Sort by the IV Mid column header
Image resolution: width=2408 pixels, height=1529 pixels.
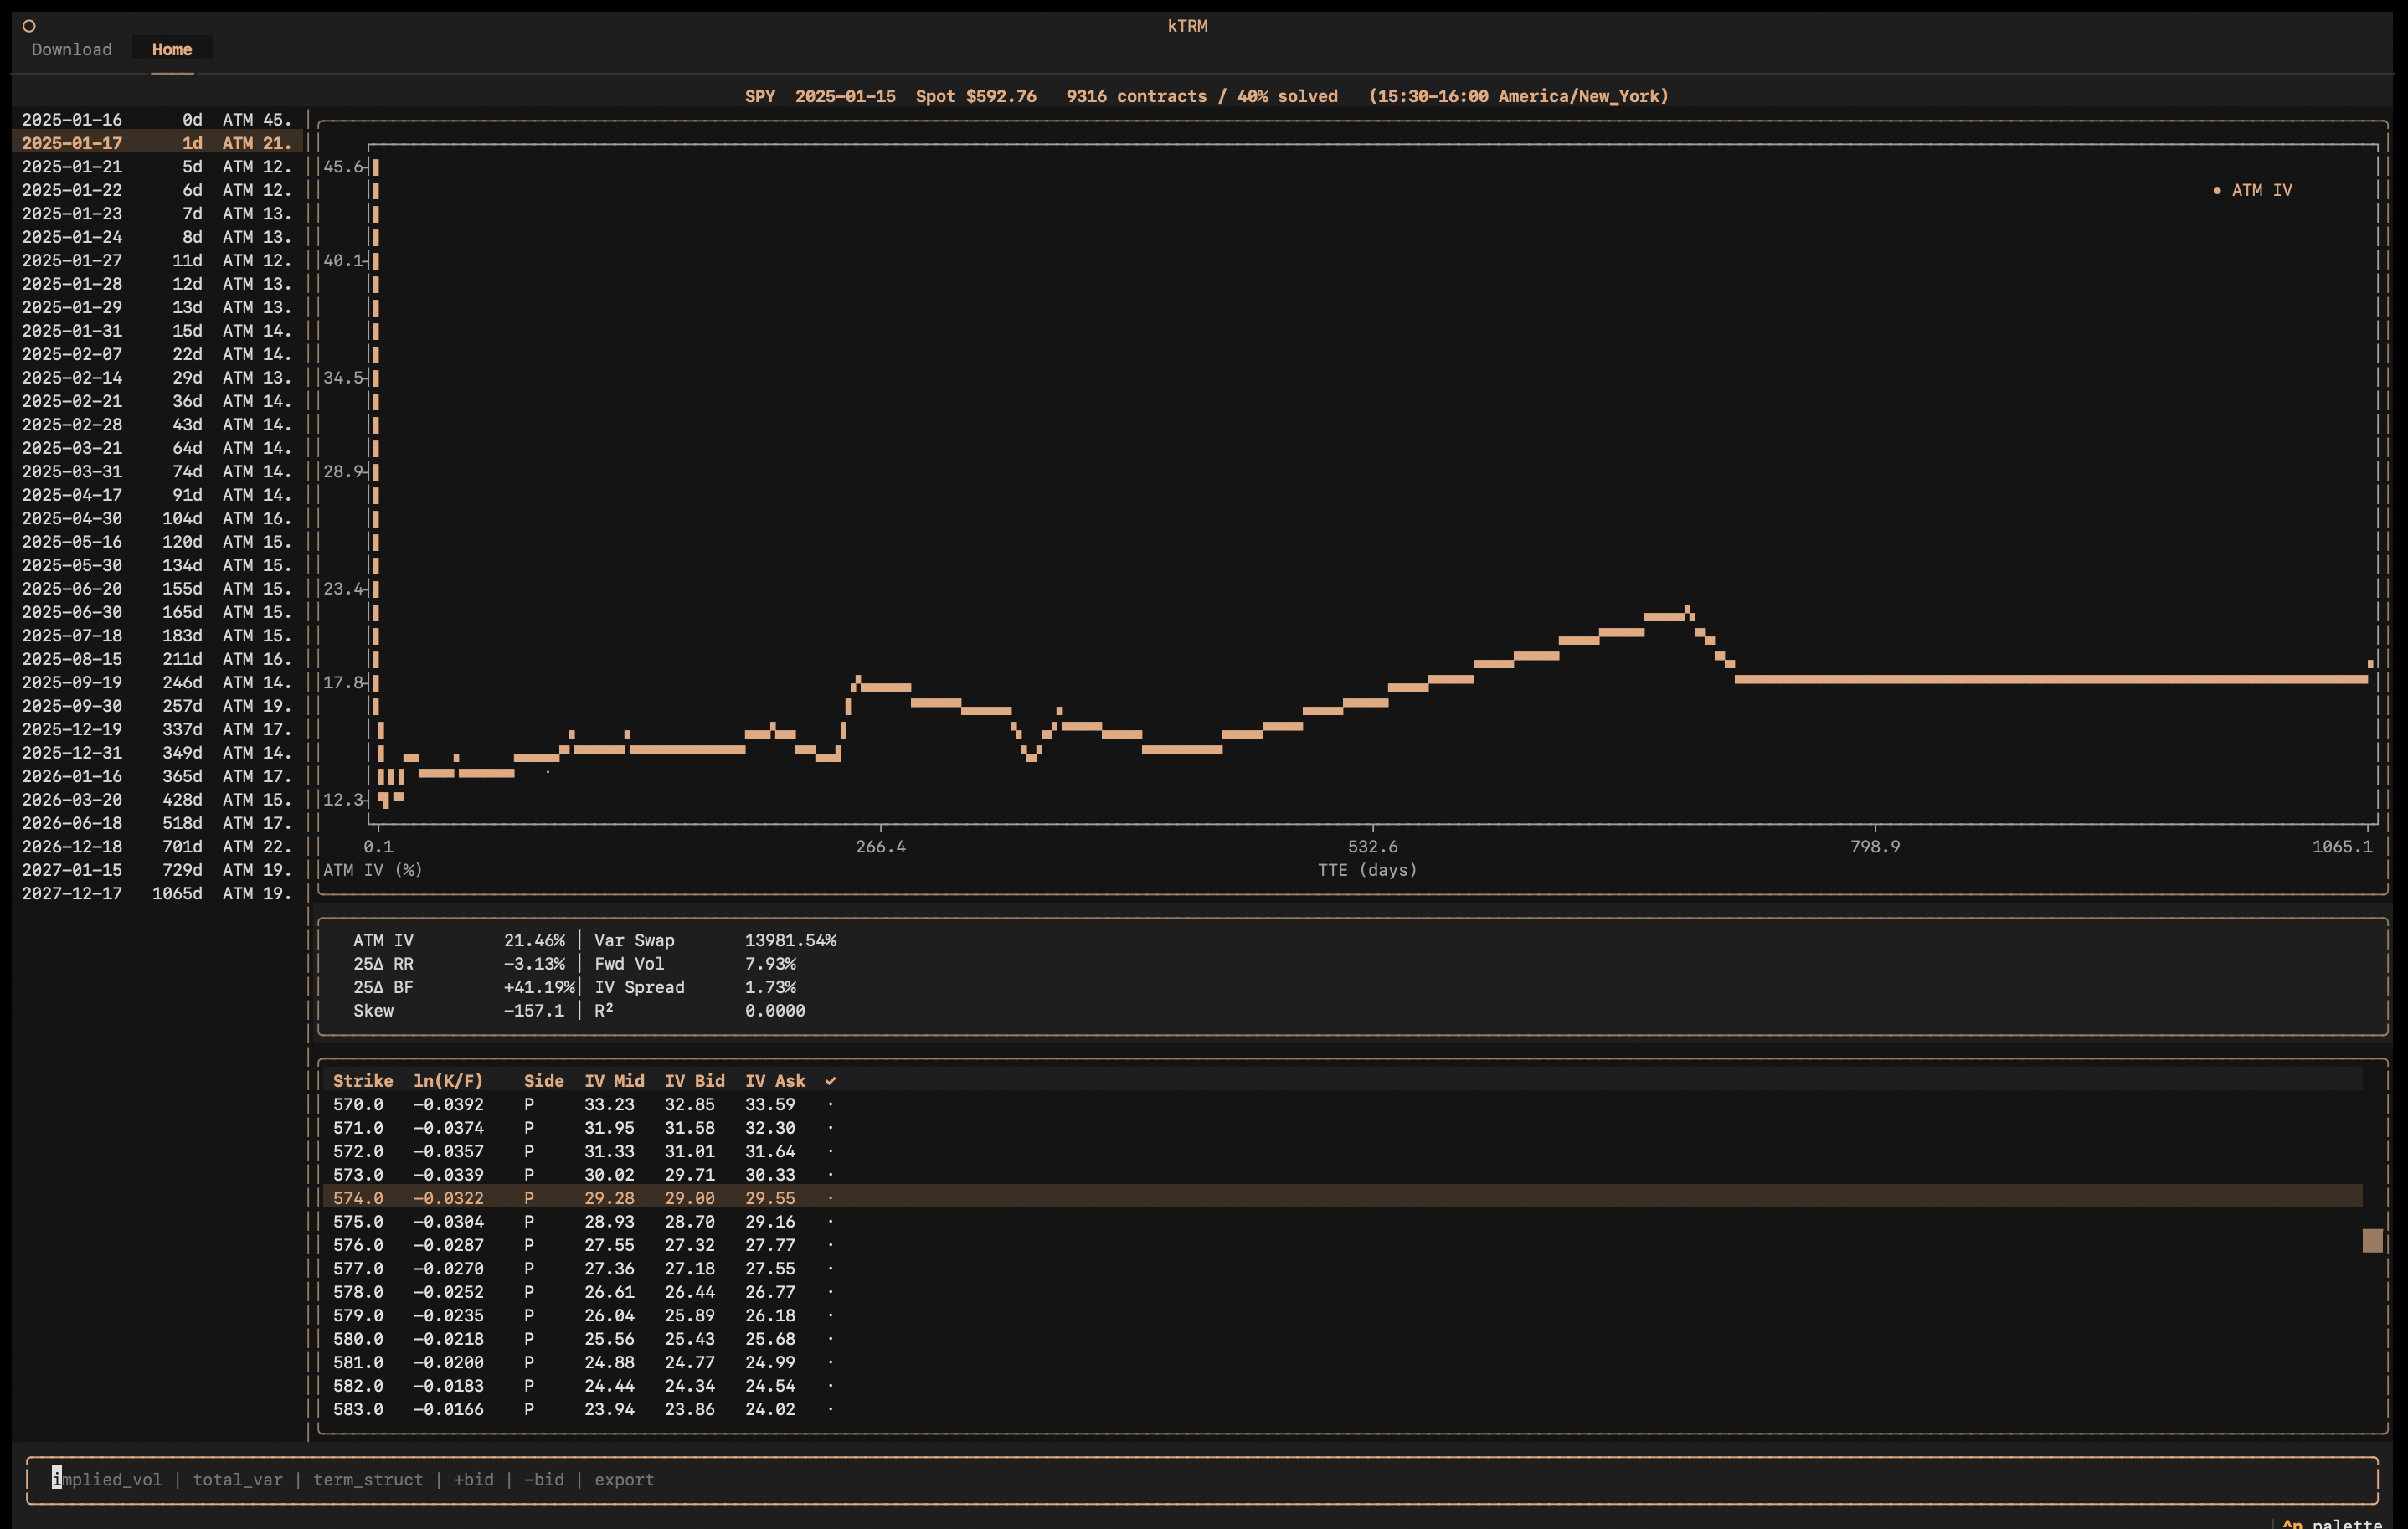pos(614,1081)
